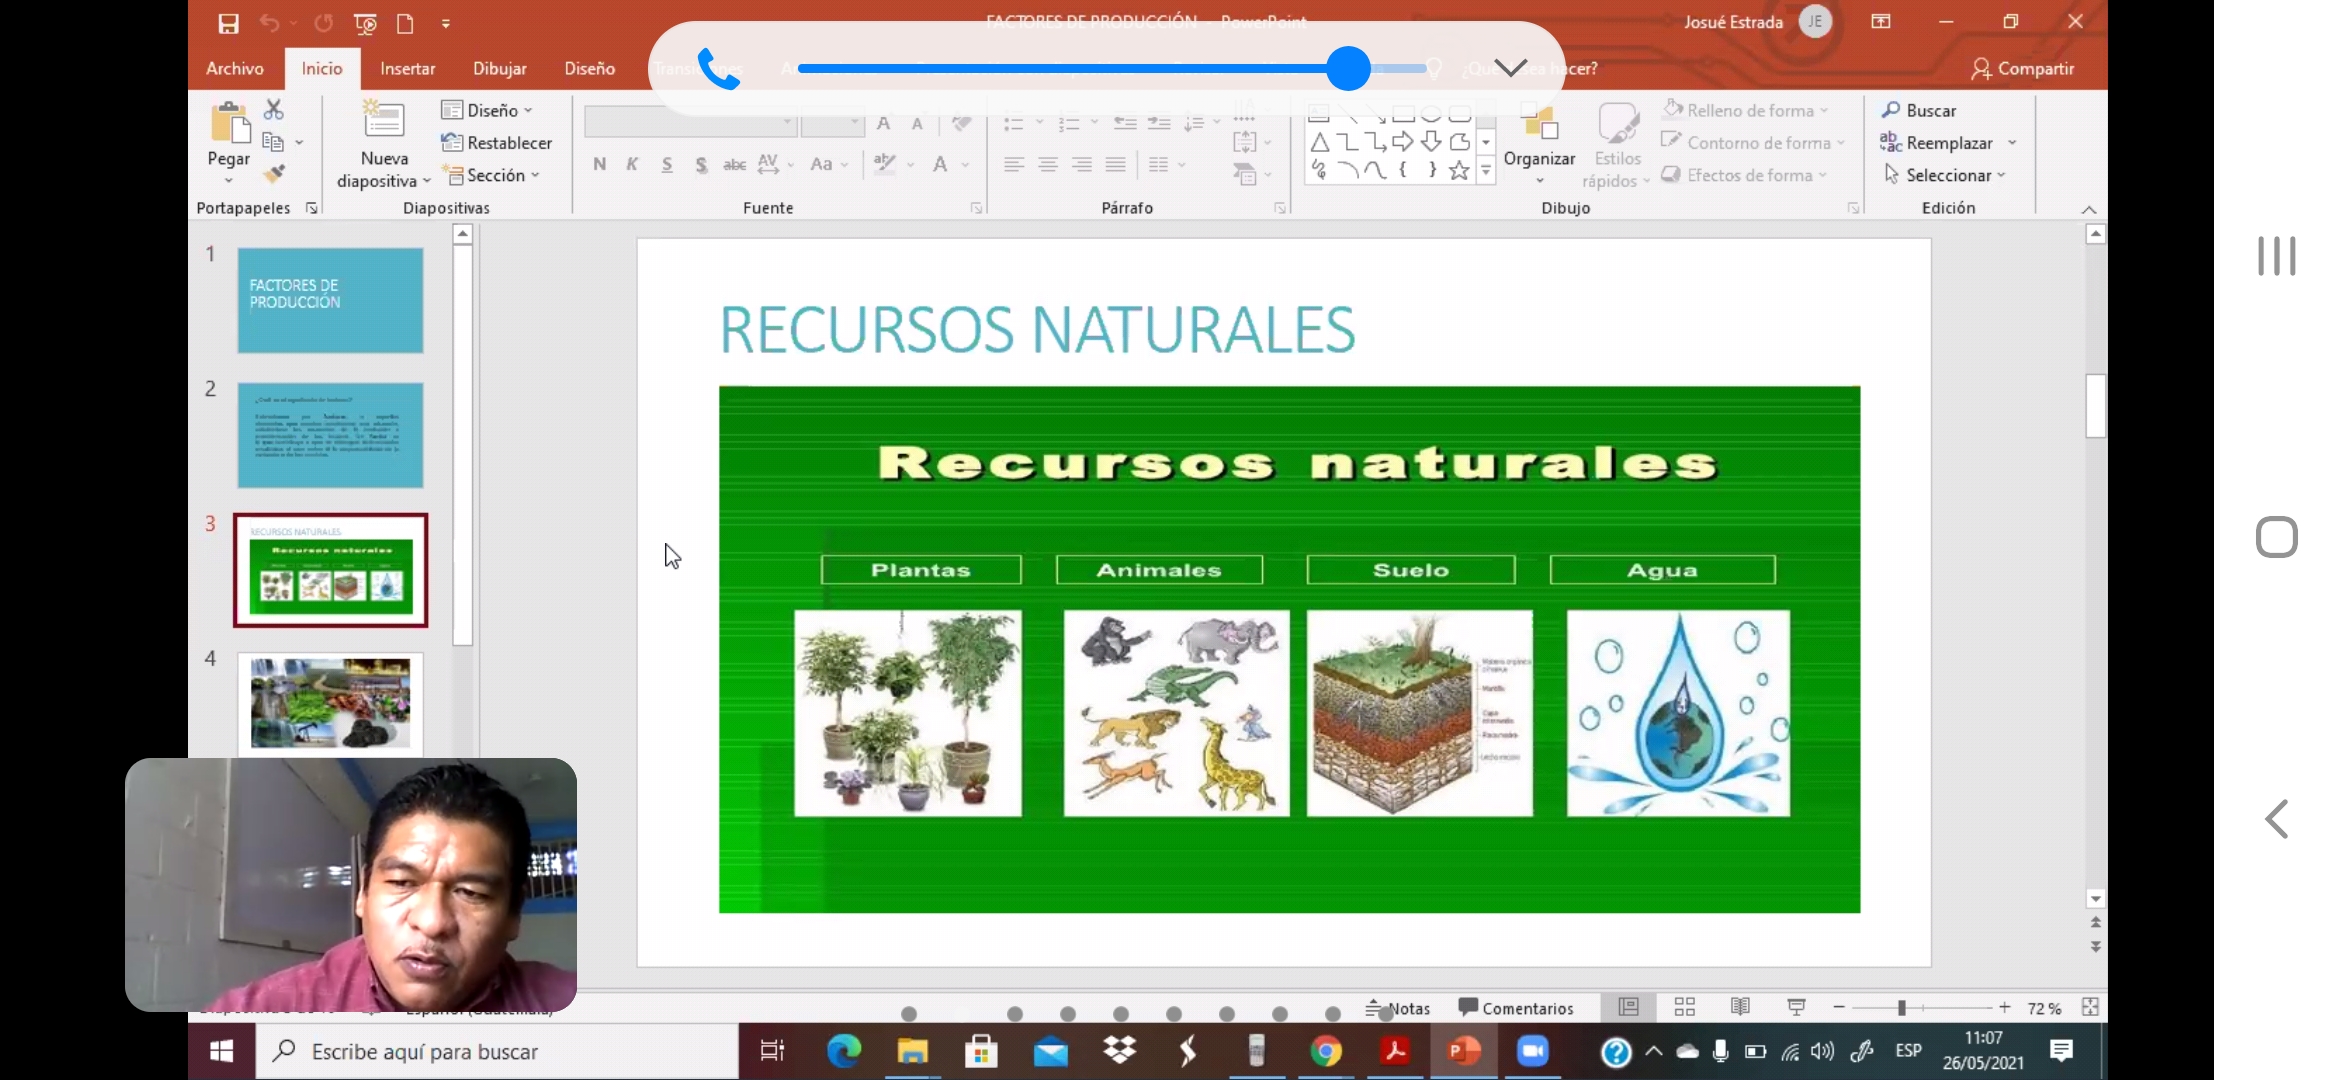Select the star shape in gallery
This screenshot has height=1080, width=2340.
click(x=1459, y=170)
